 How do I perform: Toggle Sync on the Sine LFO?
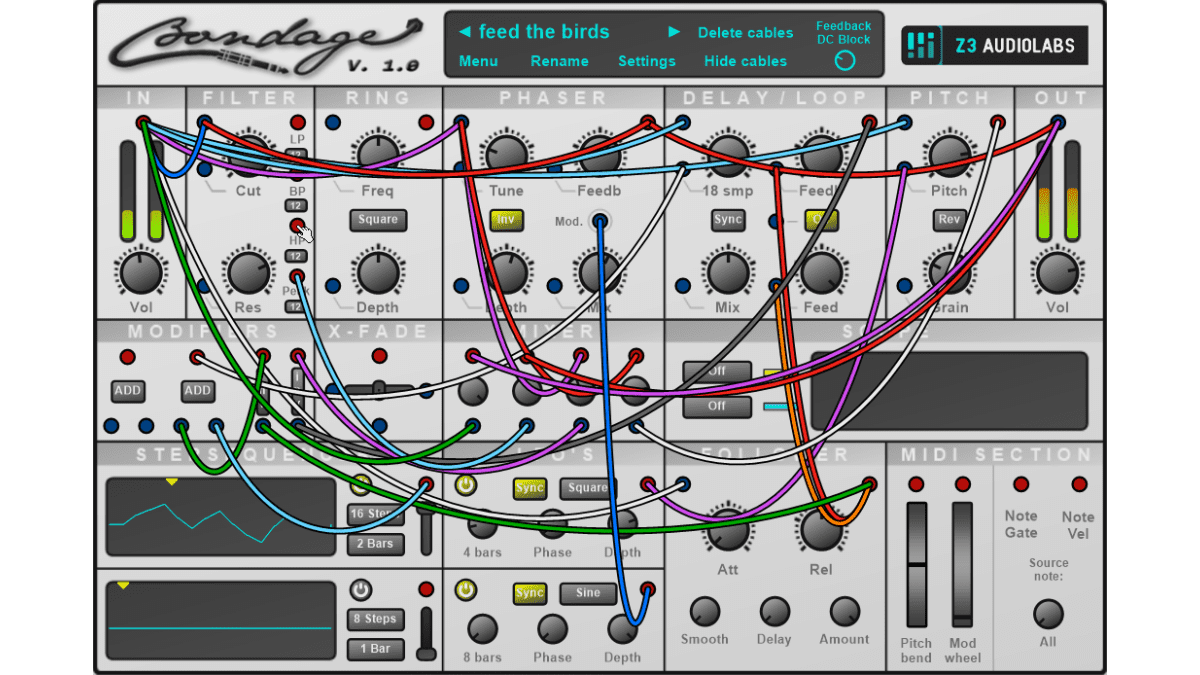[530, 593]
